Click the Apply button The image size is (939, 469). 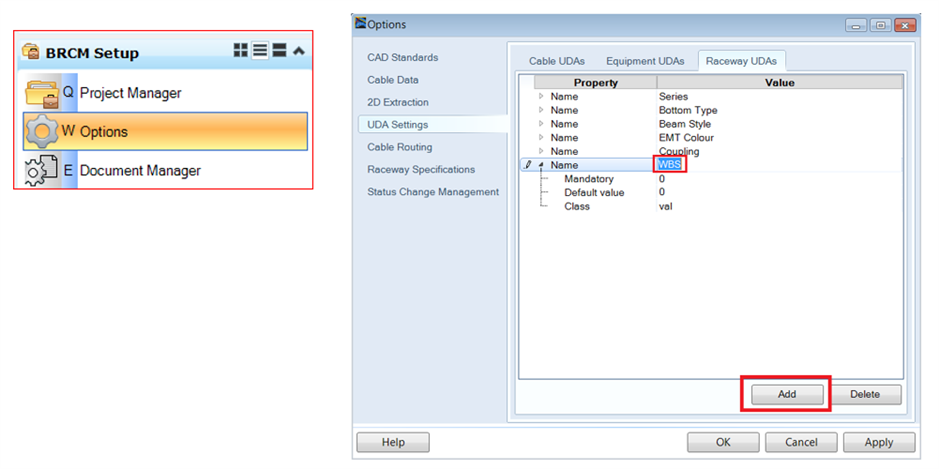point(879,443)
